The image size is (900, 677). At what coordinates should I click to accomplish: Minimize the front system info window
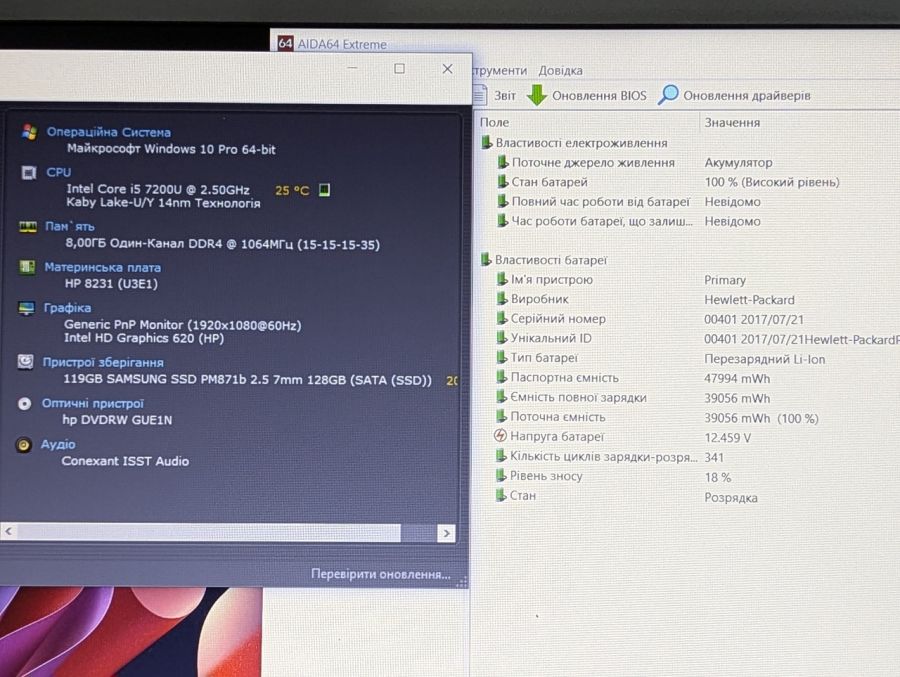(352, 68)
